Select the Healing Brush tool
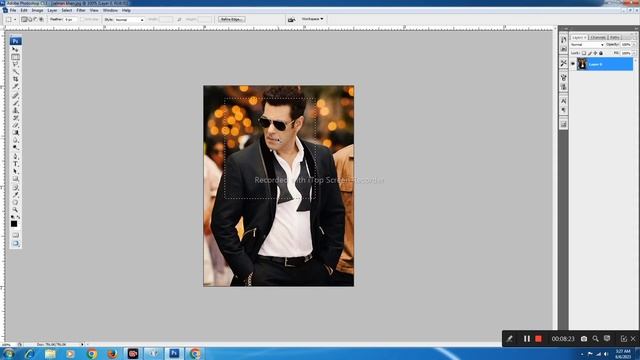This screenshot has width=640, height=360. [x=16, y=96]
